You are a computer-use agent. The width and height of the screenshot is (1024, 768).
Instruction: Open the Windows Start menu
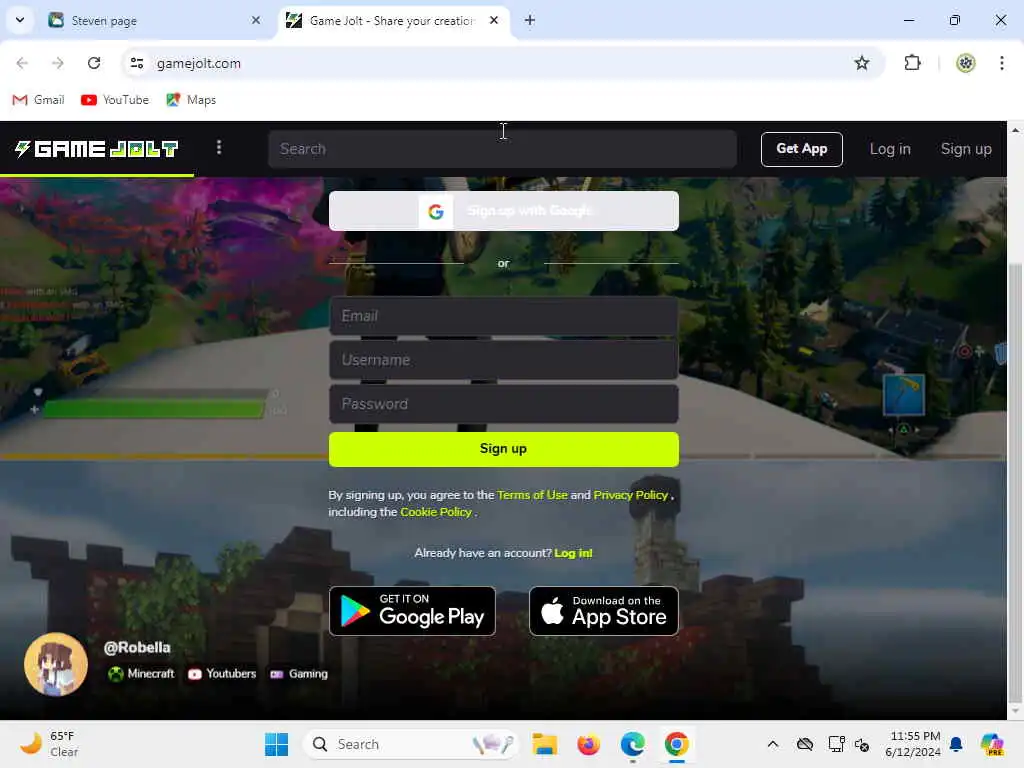coord(277,744)
